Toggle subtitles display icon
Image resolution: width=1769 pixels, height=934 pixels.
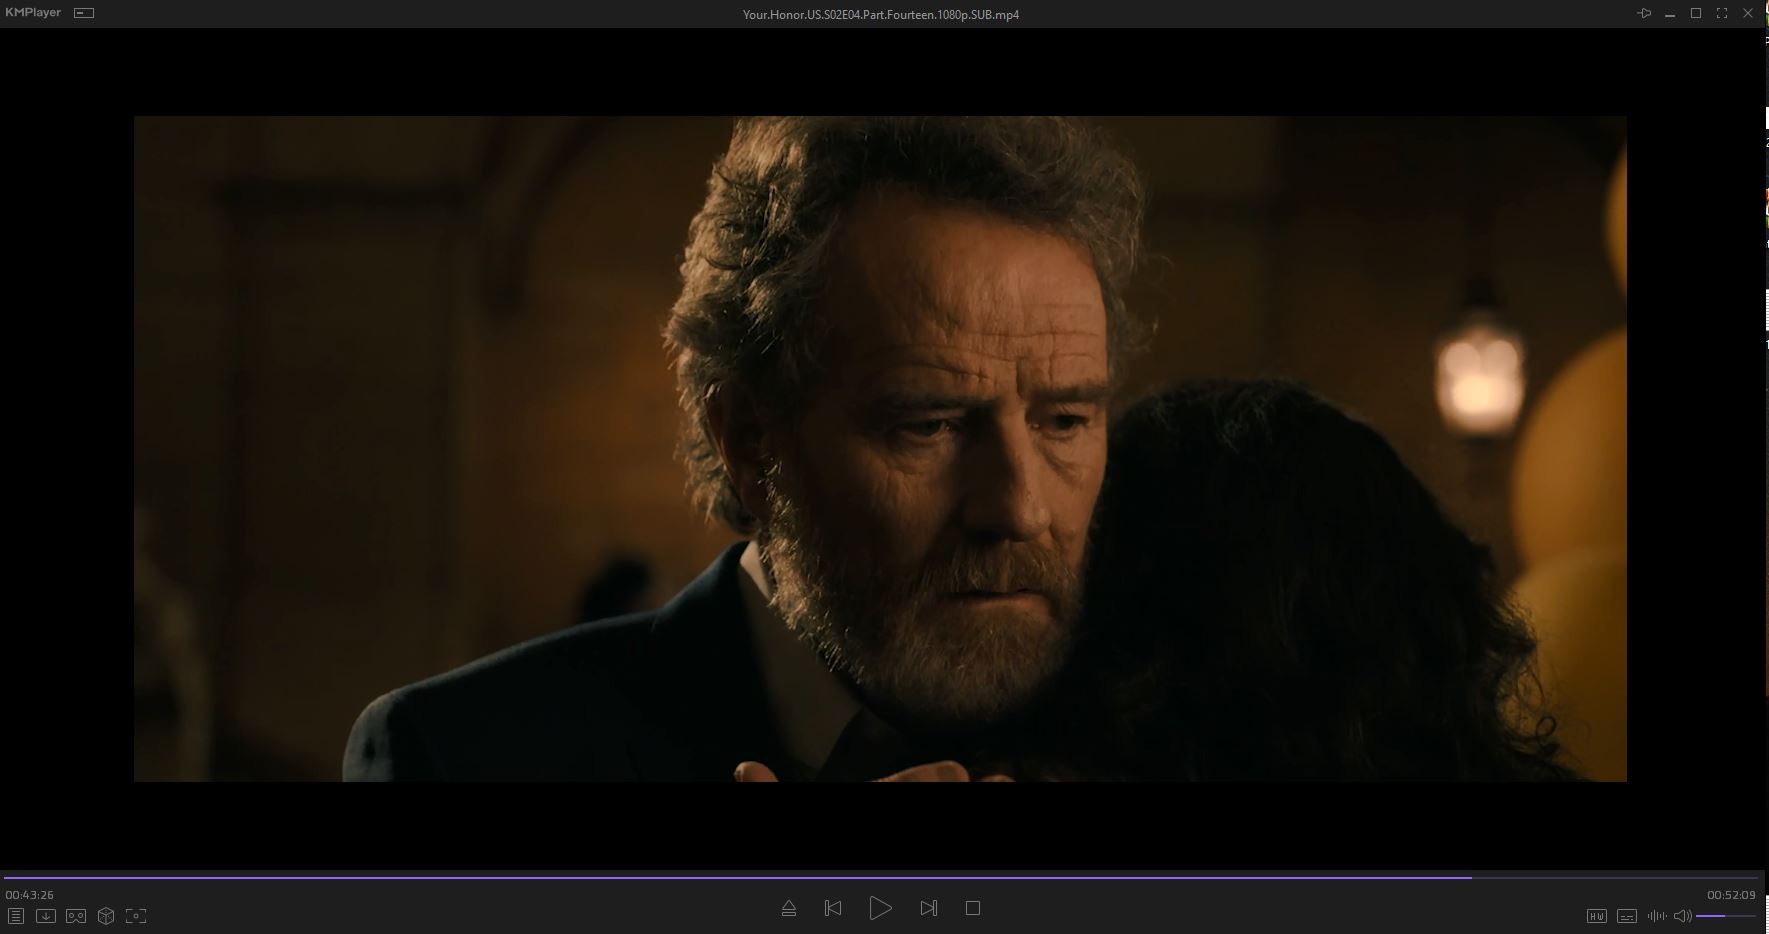(1627, 916)
